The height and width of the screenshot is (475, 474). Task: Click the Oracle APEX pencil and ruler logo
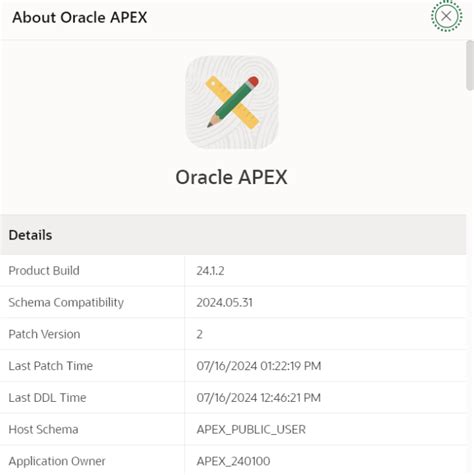232,102
